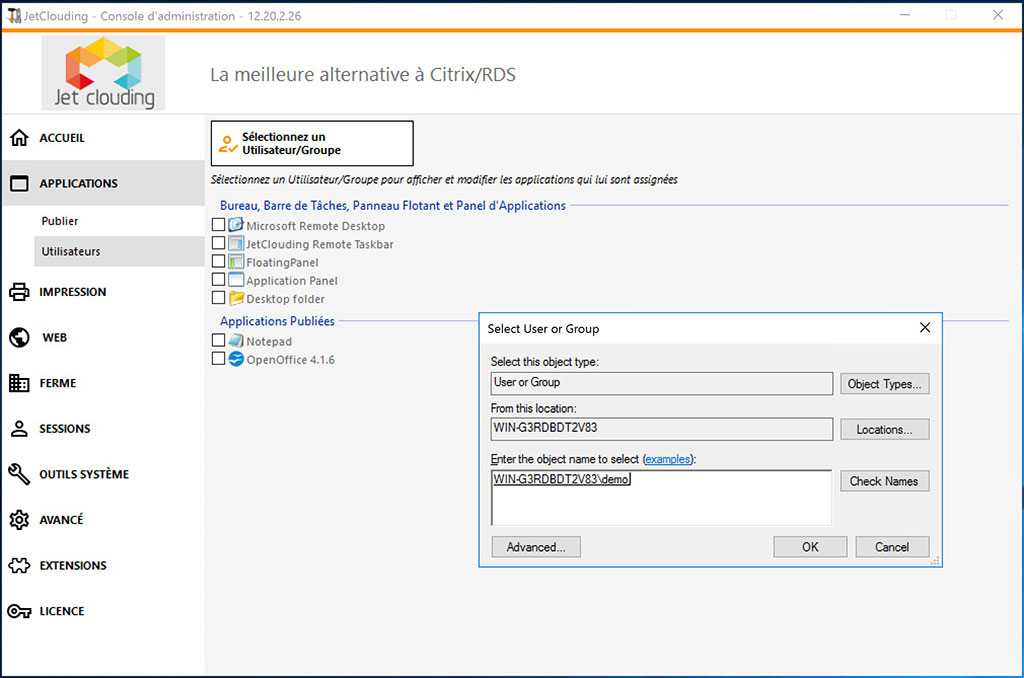Open the Object Types selector
This screenshot has width=1024, height=678.
tap(884, 384)
